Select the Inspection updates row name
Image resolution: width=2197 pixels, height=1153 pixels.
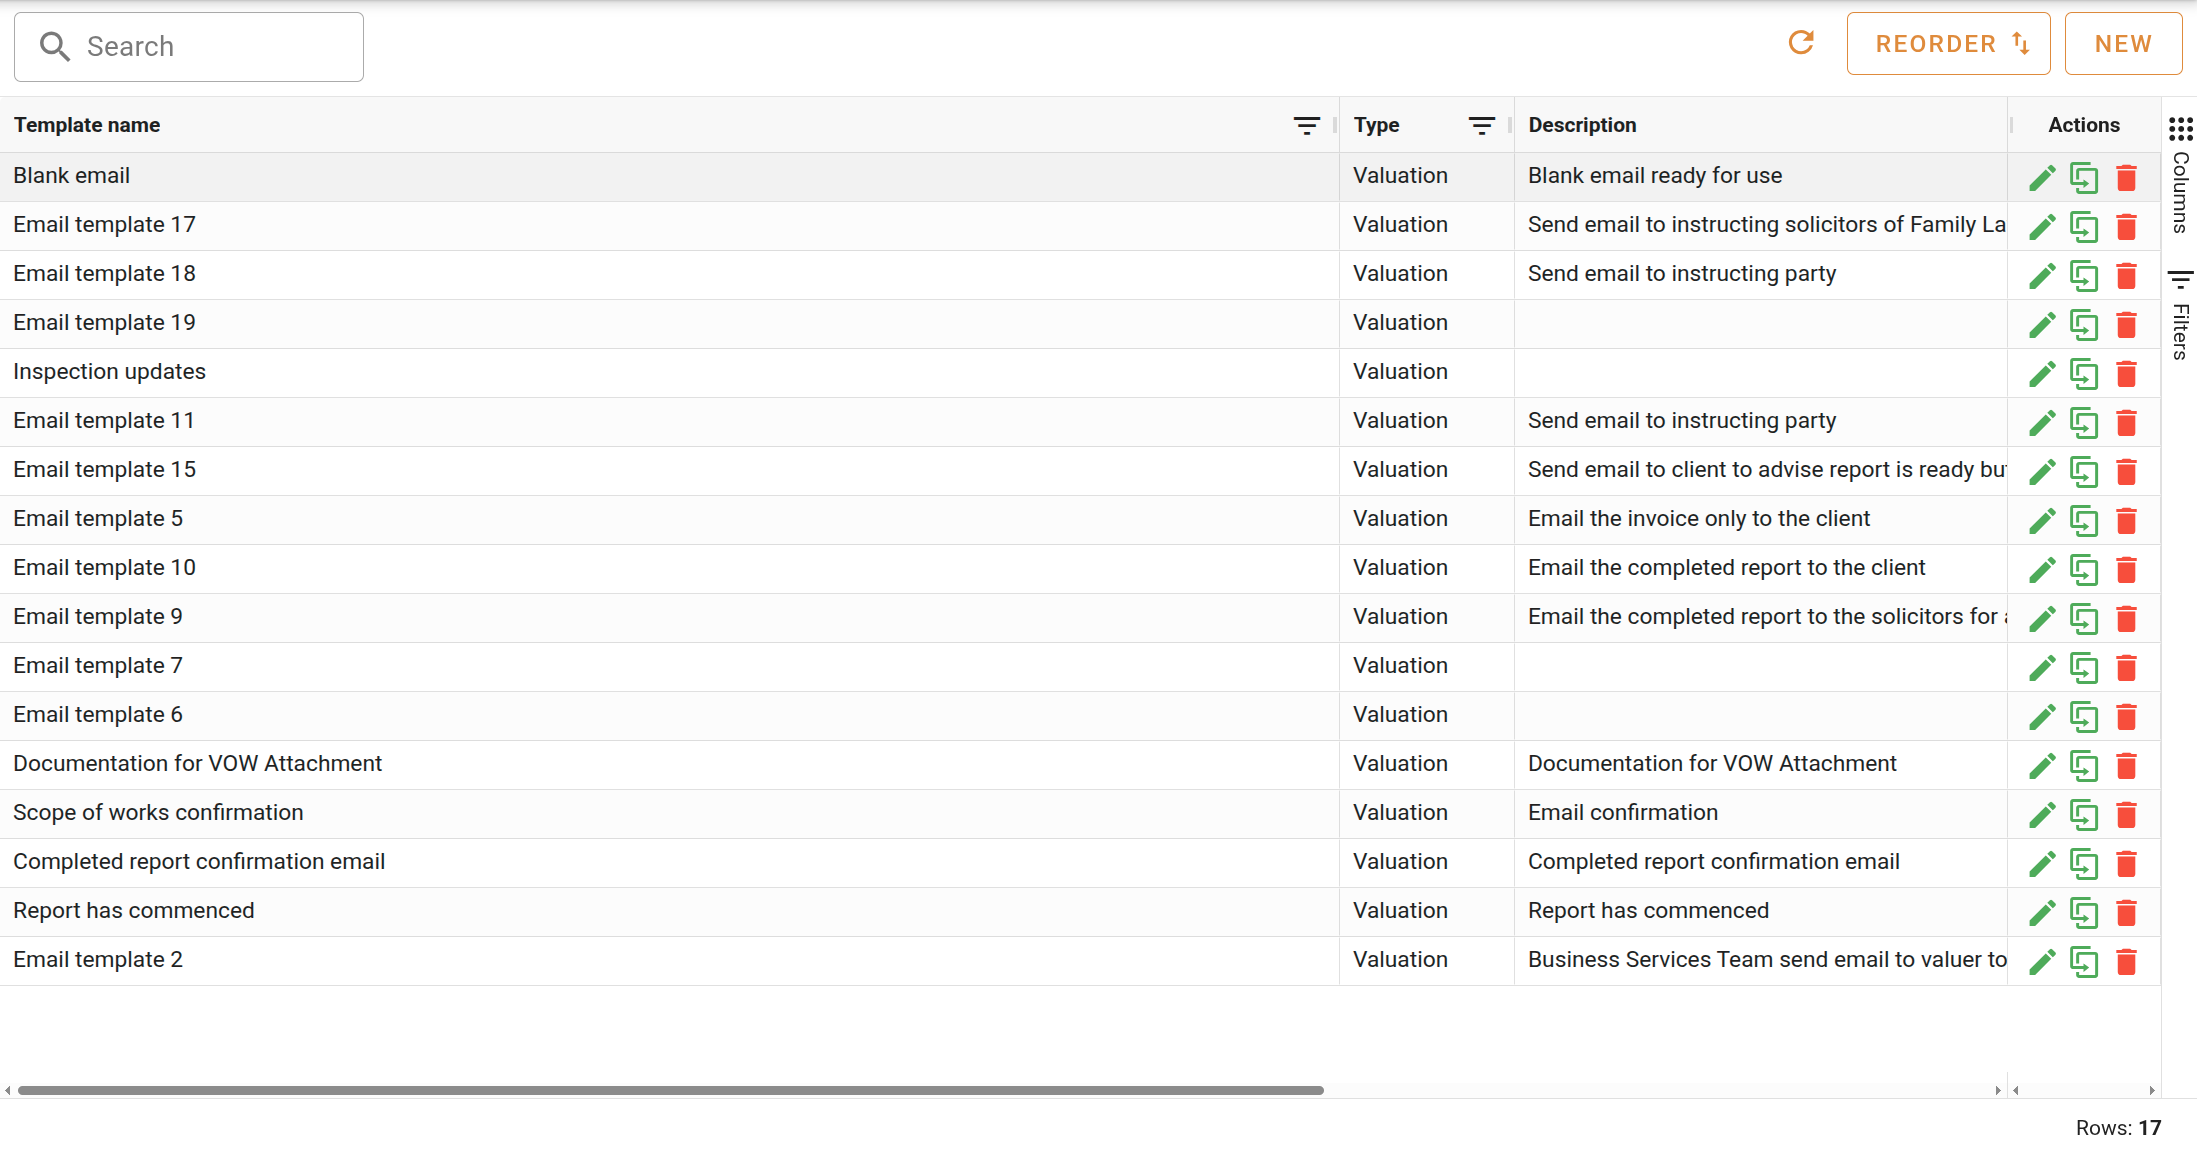(x=109, y=372)
